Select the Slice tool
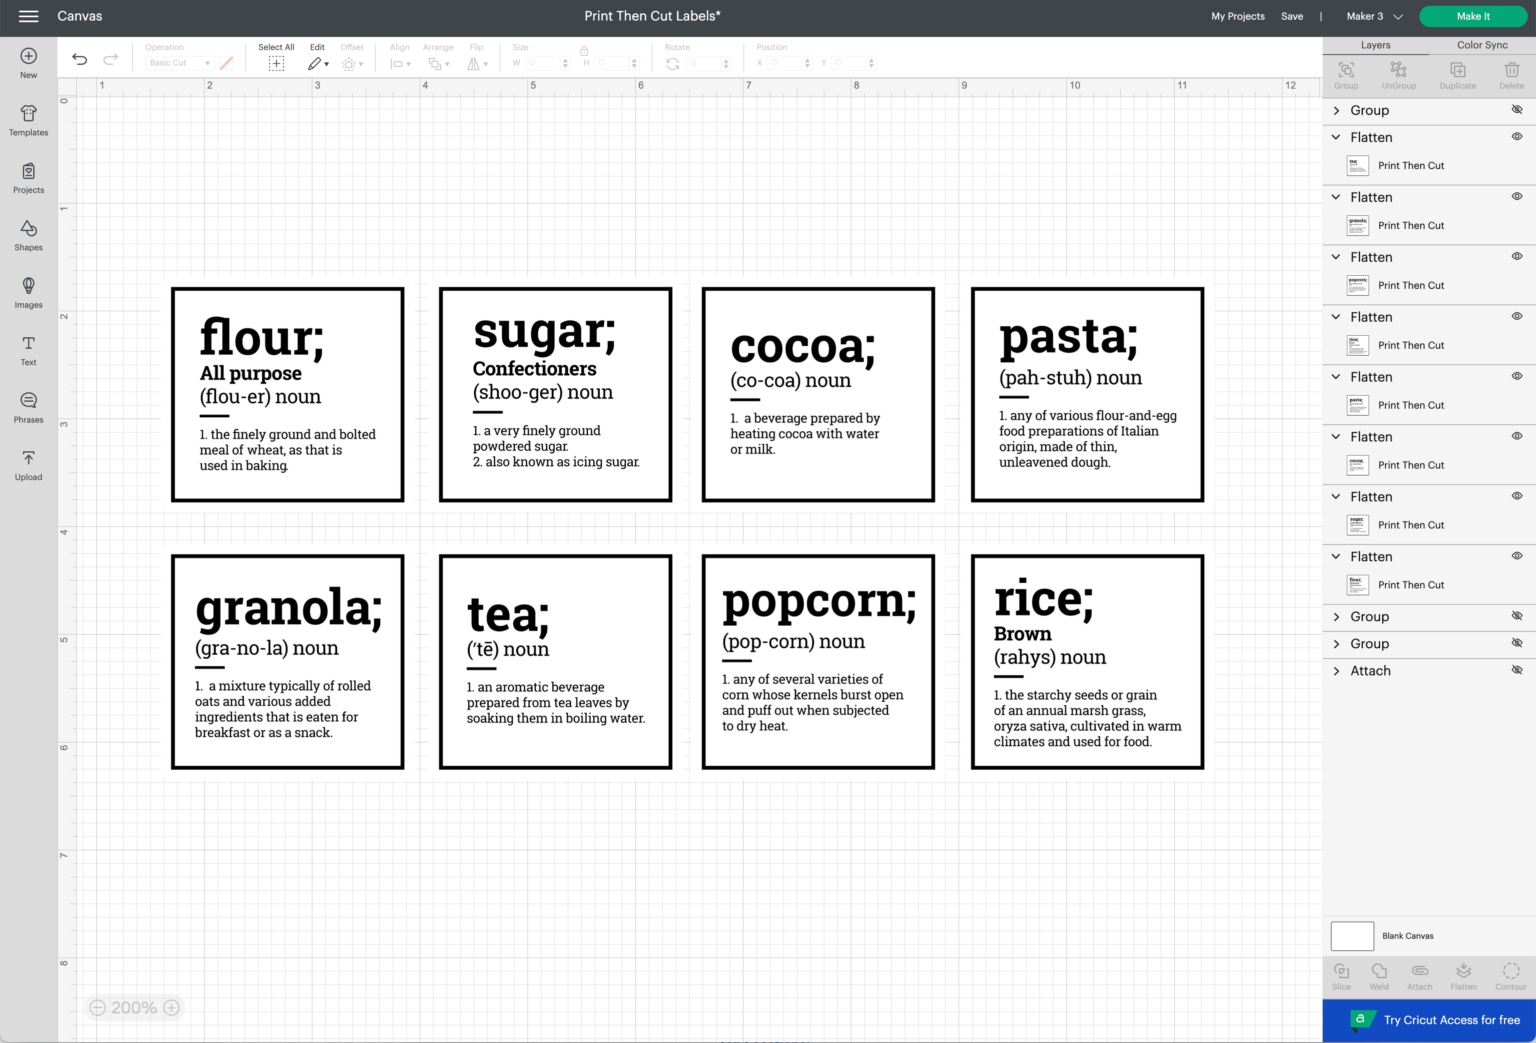This screenshot has height=1043, width=1536. 1340,975
